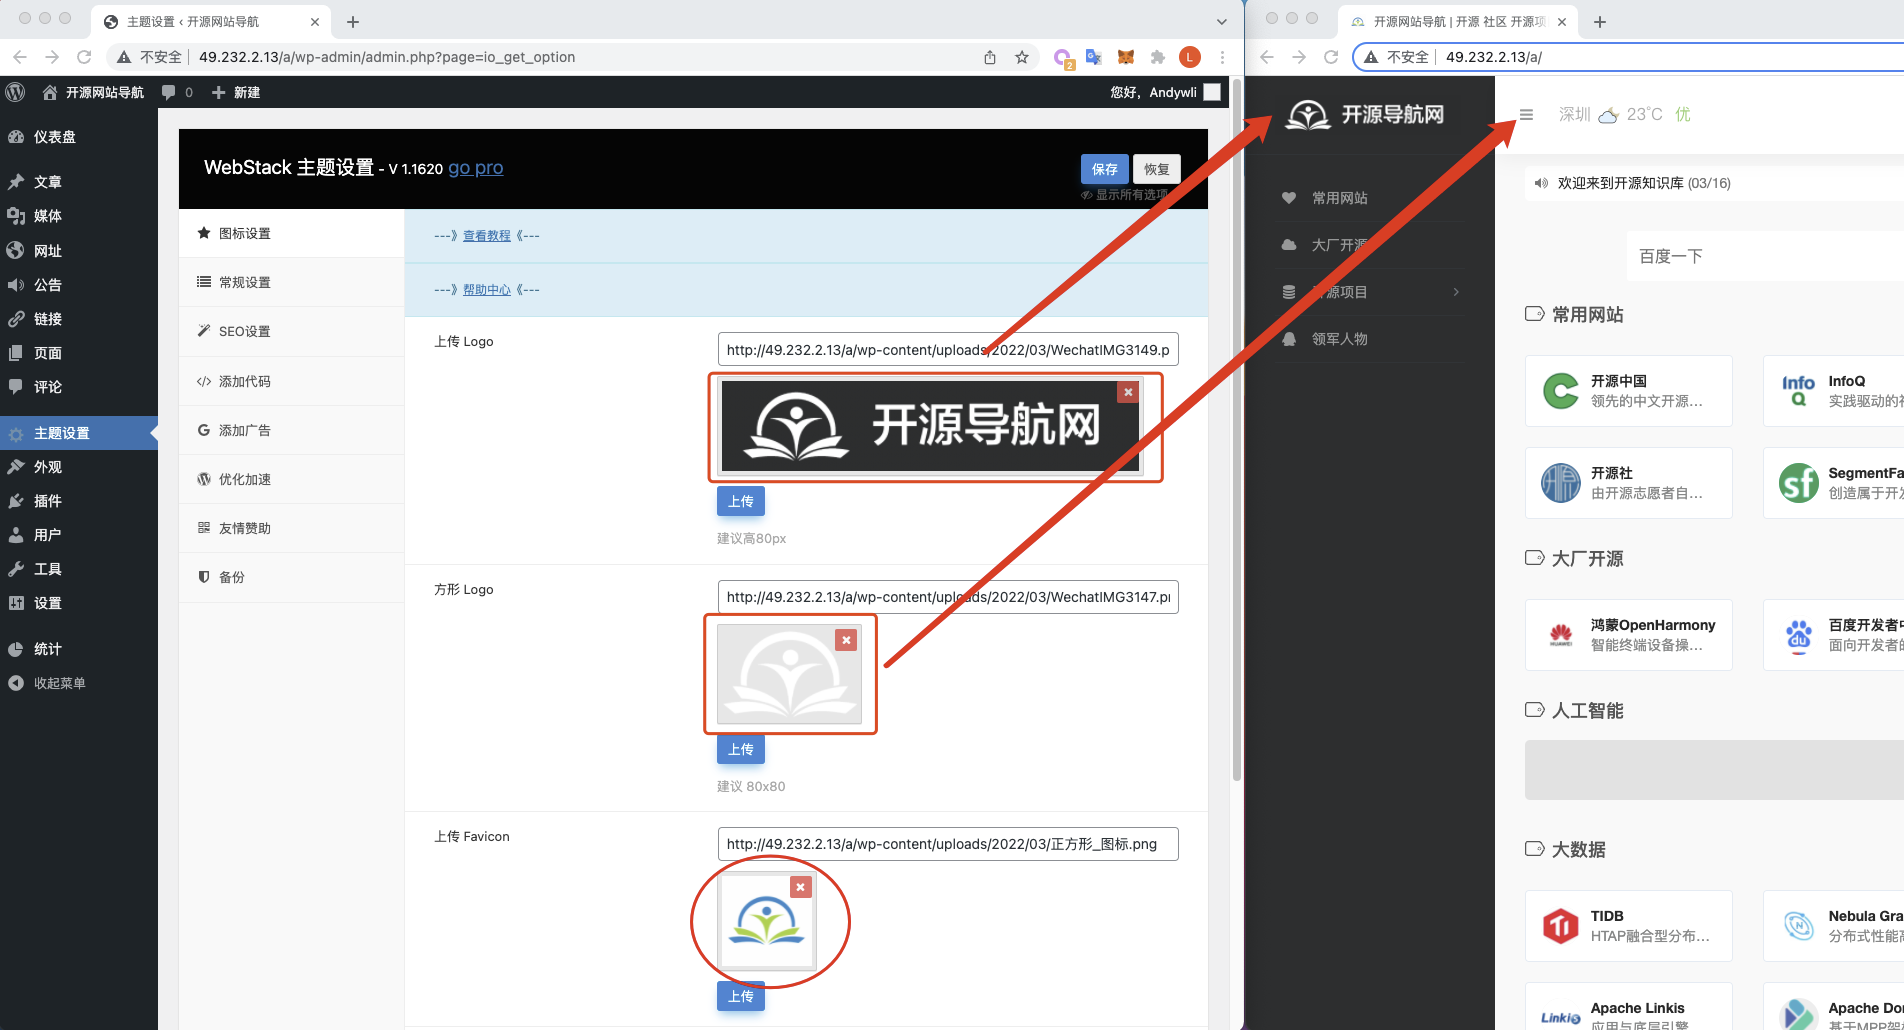Open Chrome profile avatar L
The image size is (1904, 1030).
pos(1189,57)
